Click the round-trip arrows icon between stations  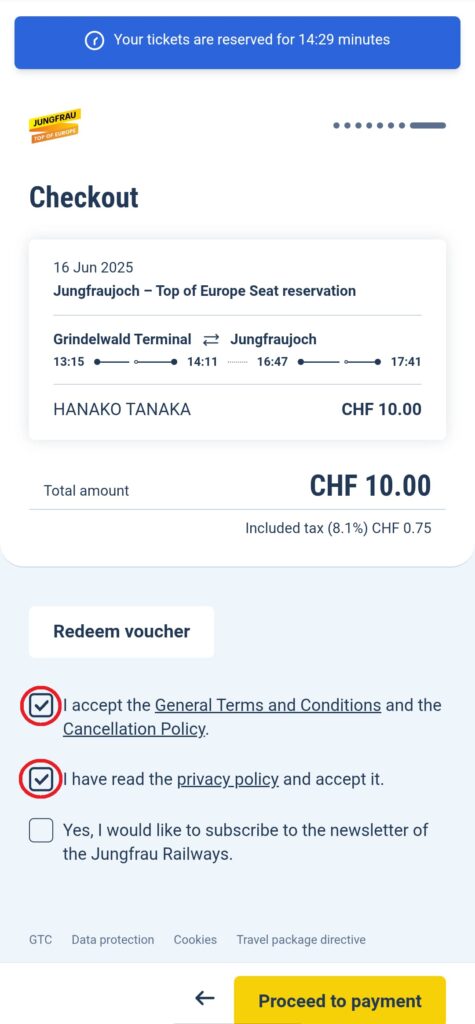point(211,340)
